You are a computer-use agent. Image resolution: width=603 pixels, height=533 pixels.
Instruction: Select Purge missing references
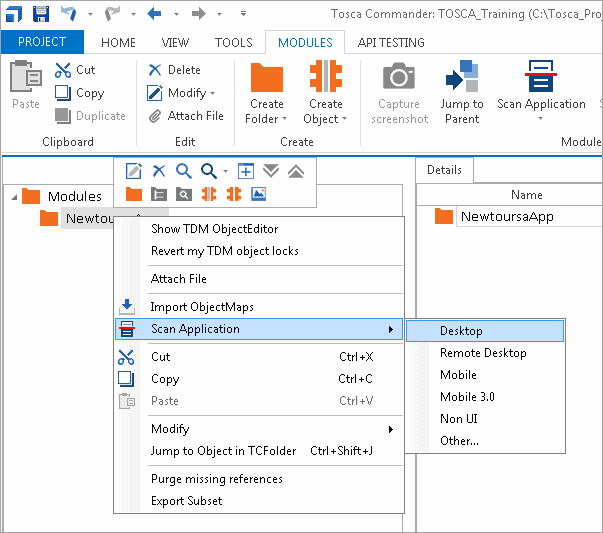click(x=259, y=479)
